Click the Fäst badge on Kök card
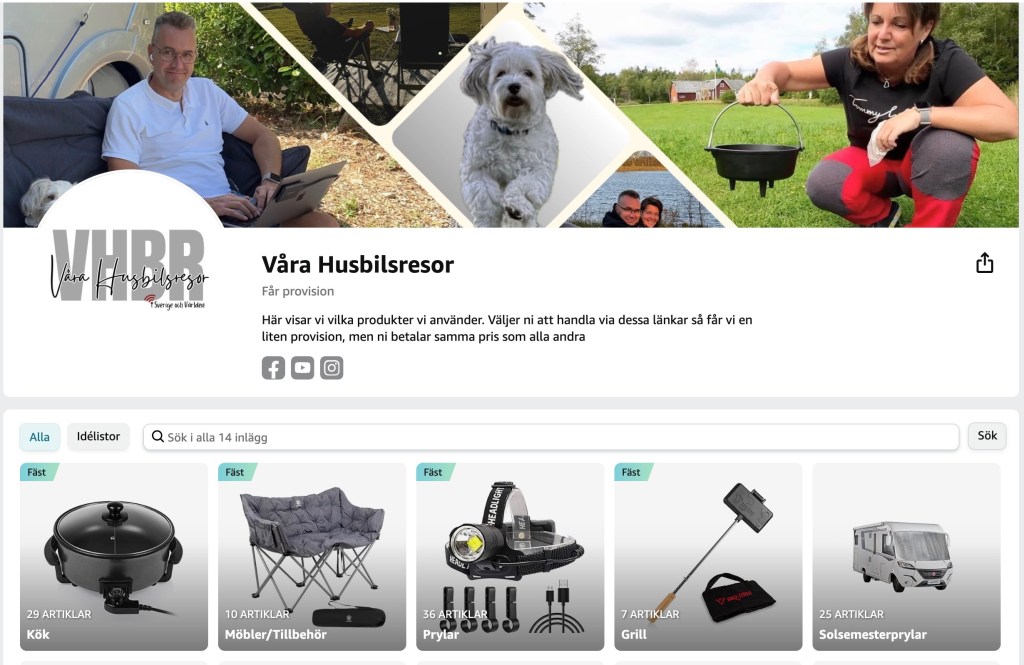This screenshot has height=665, width=1024. (38, 472)
